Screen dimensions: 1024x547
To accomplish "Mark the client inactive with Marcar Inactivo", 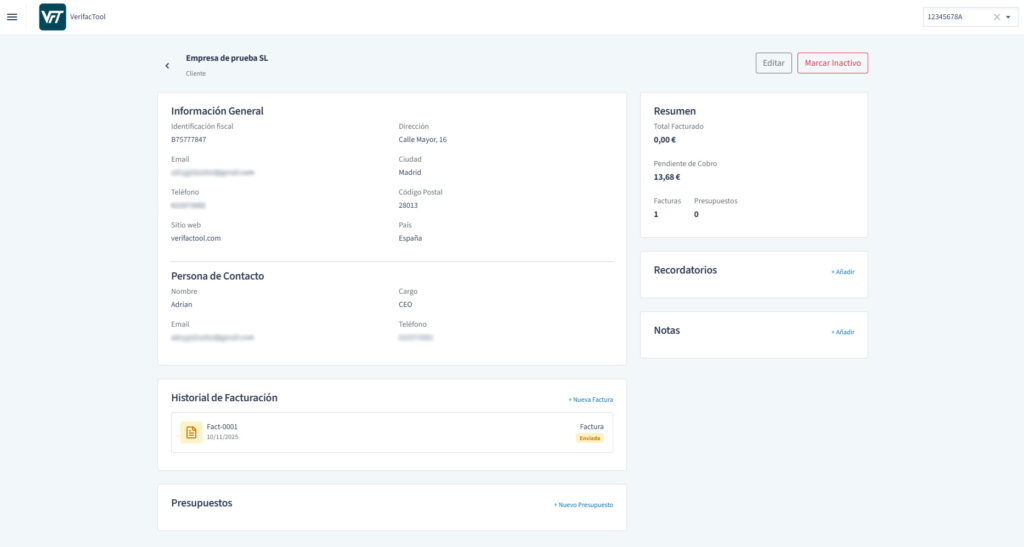I will [832, 63].
